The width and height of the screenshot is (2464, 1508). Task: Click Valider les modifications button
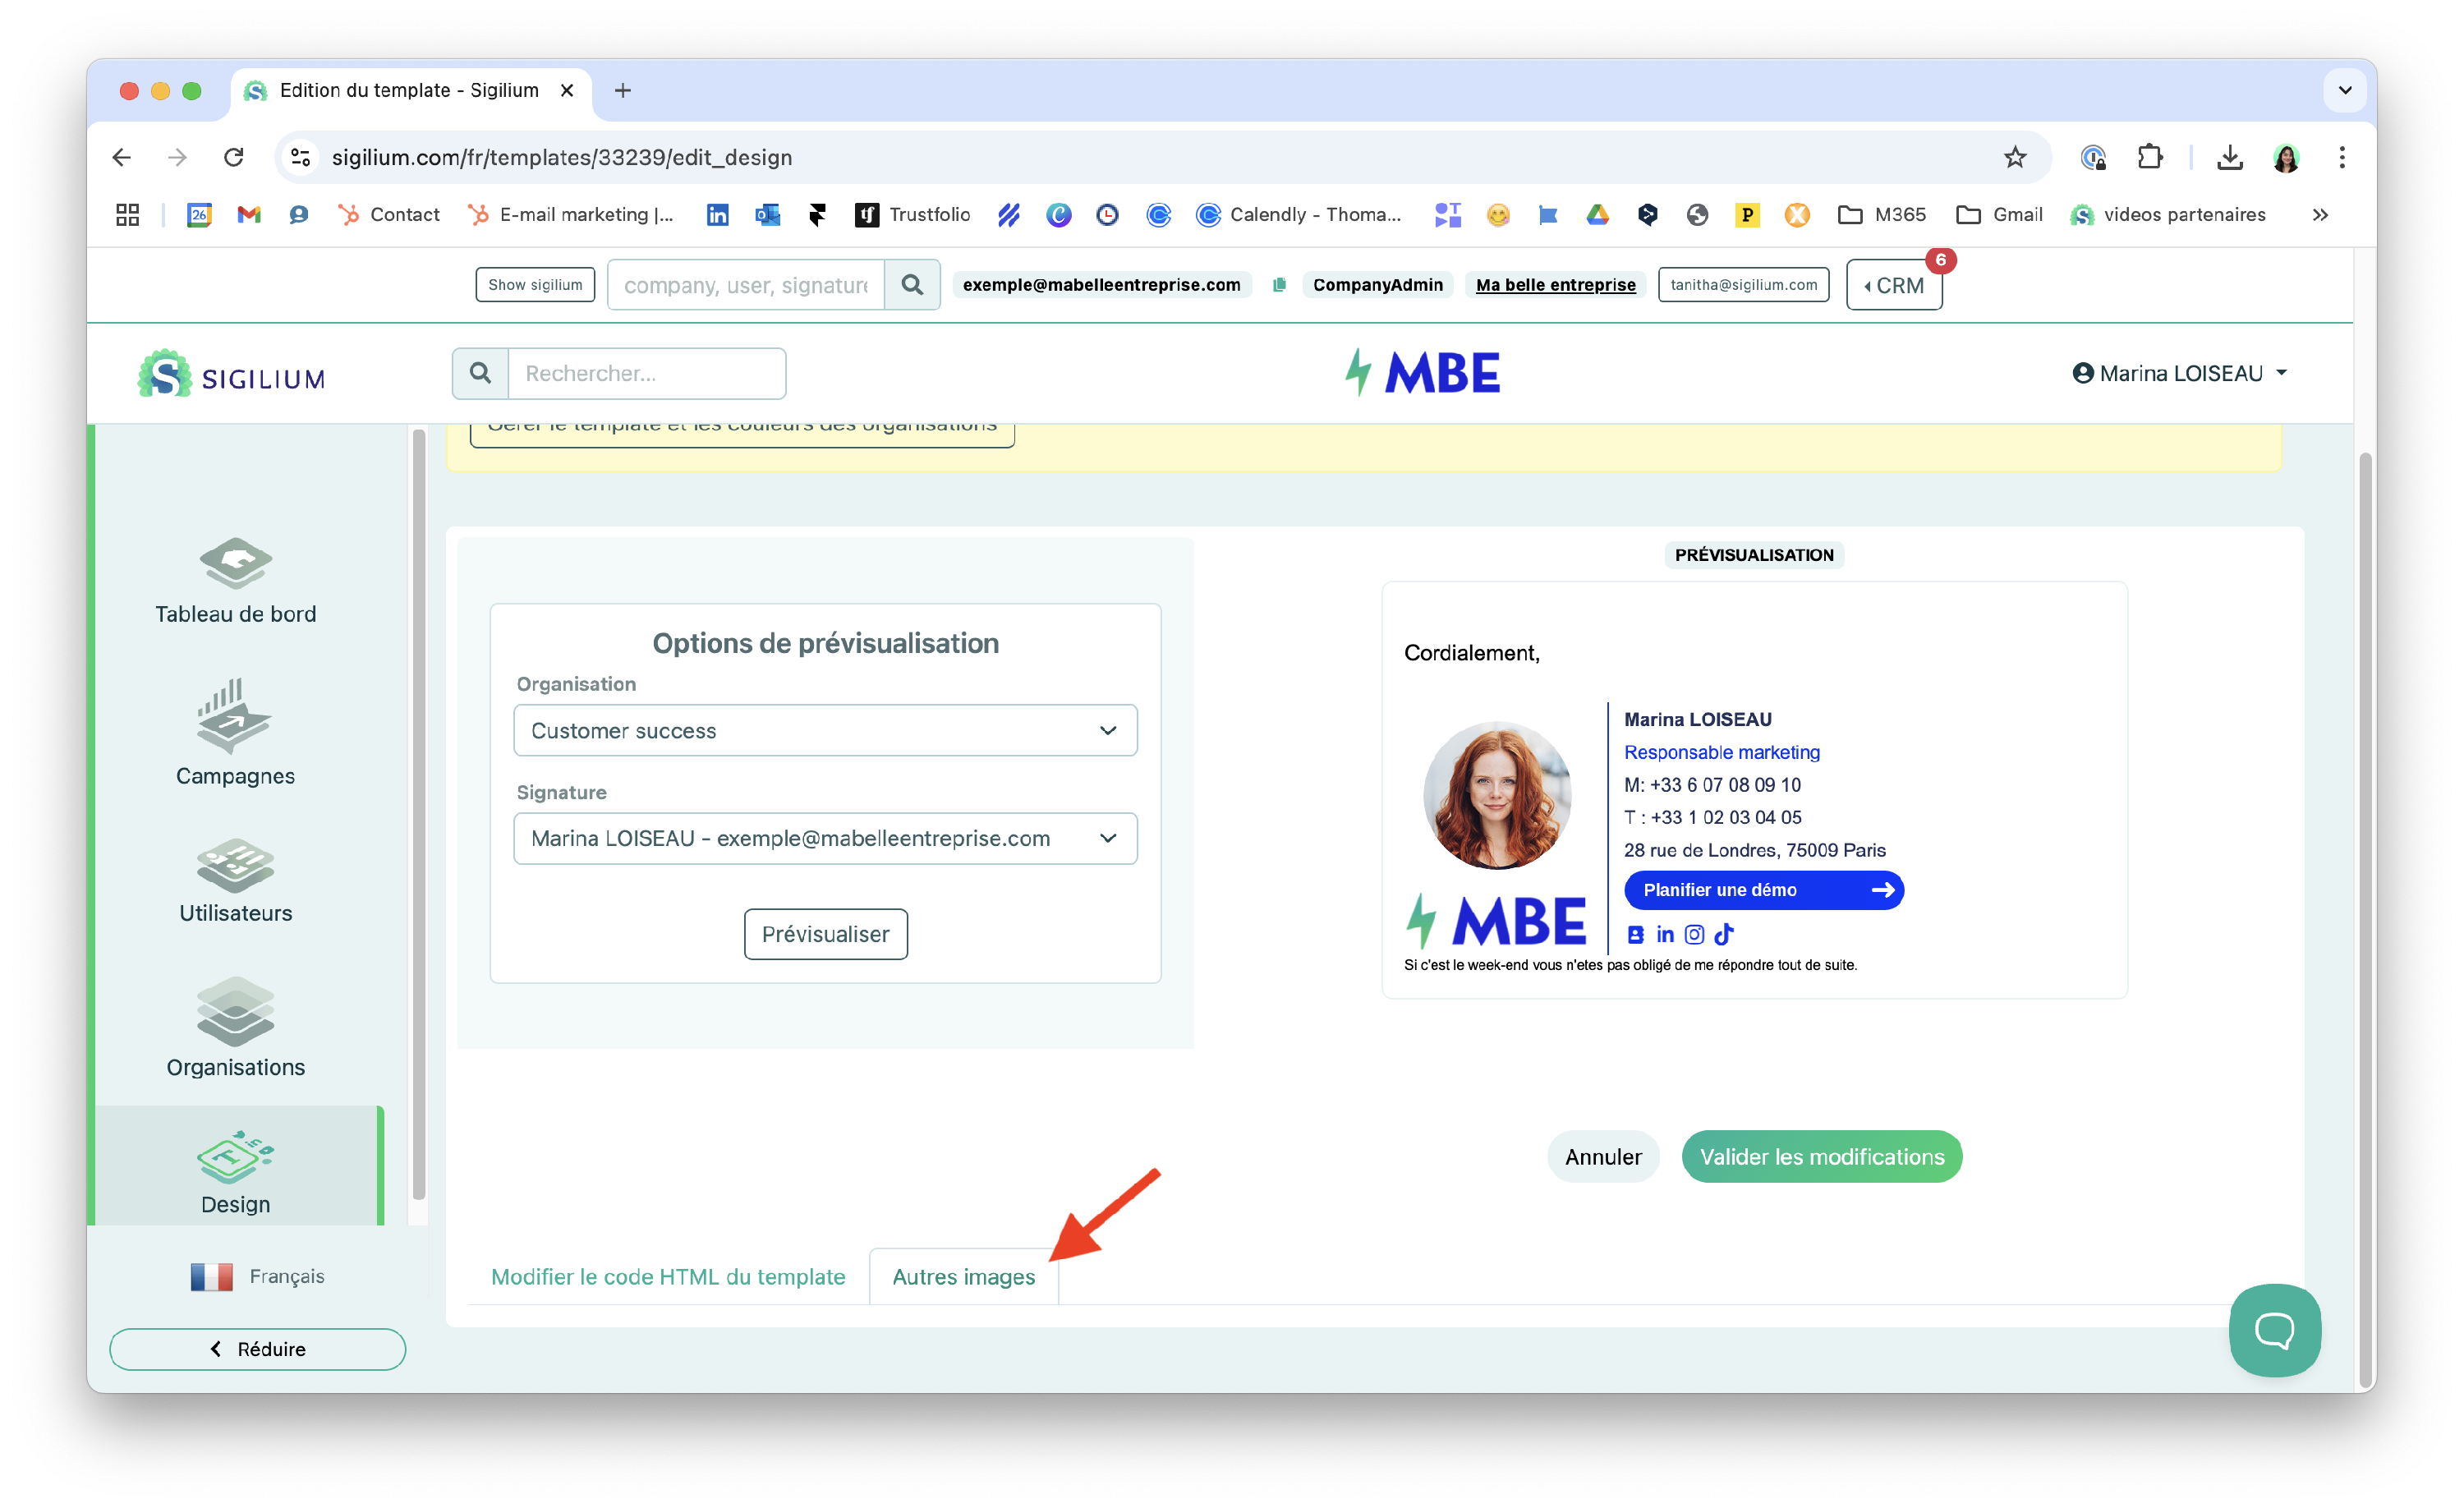click(1821, 1156)
